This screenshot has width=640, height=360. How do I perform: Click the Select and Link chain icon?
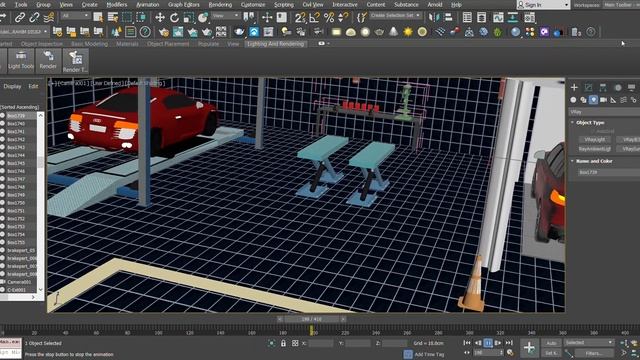coord(20,18)
